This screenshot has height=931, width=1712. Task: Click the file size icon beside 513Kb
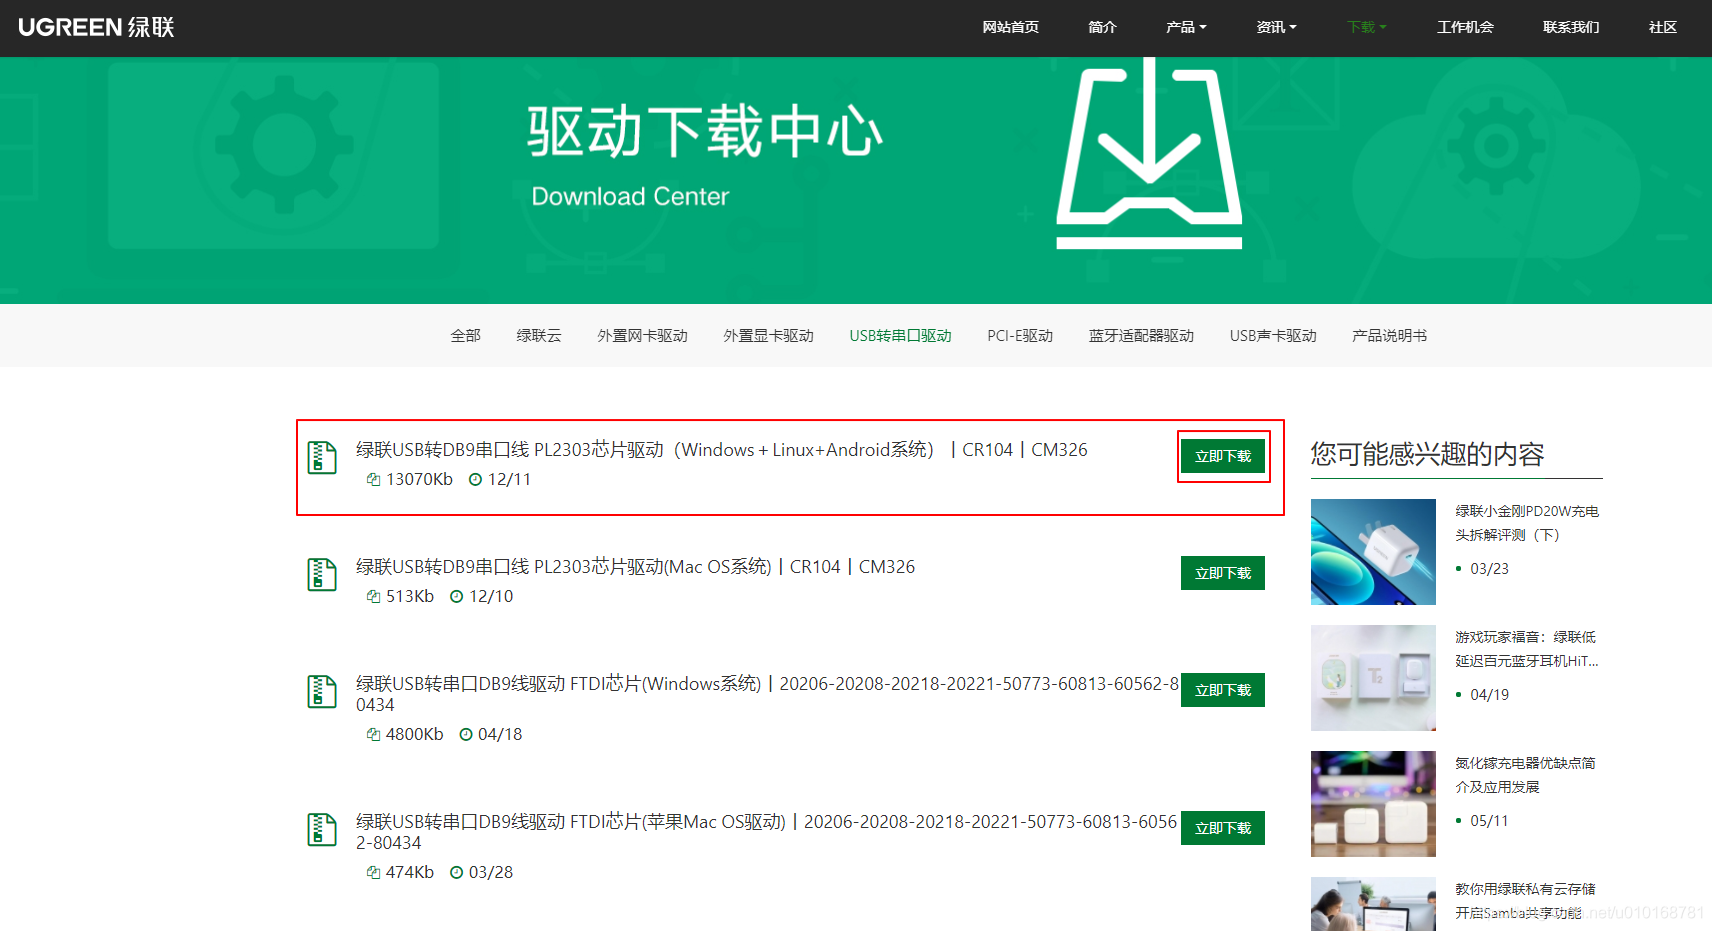coord(373,597)
